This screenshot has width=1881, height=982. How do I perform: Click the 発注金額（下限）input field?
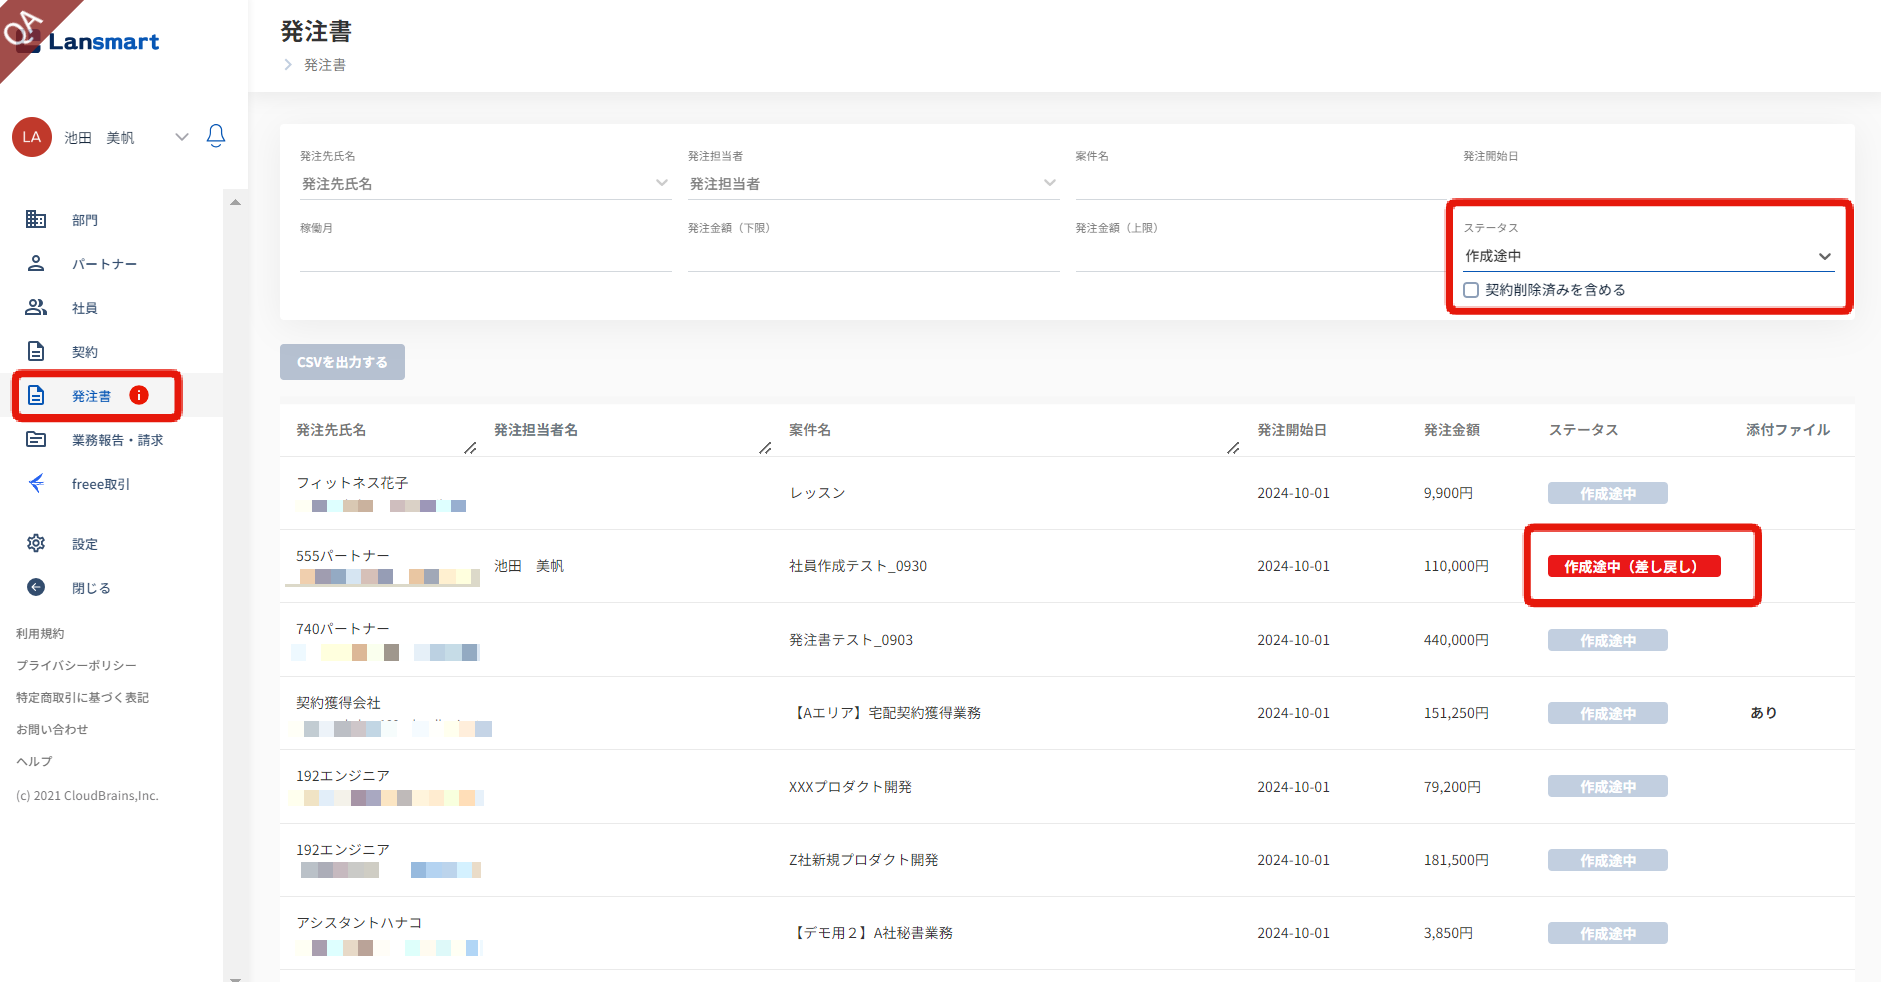(872, 256)
